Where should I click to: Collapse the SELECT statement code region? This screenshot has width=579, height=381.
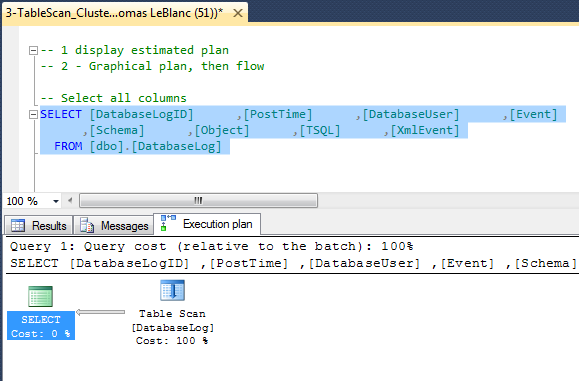pos(34,114)
